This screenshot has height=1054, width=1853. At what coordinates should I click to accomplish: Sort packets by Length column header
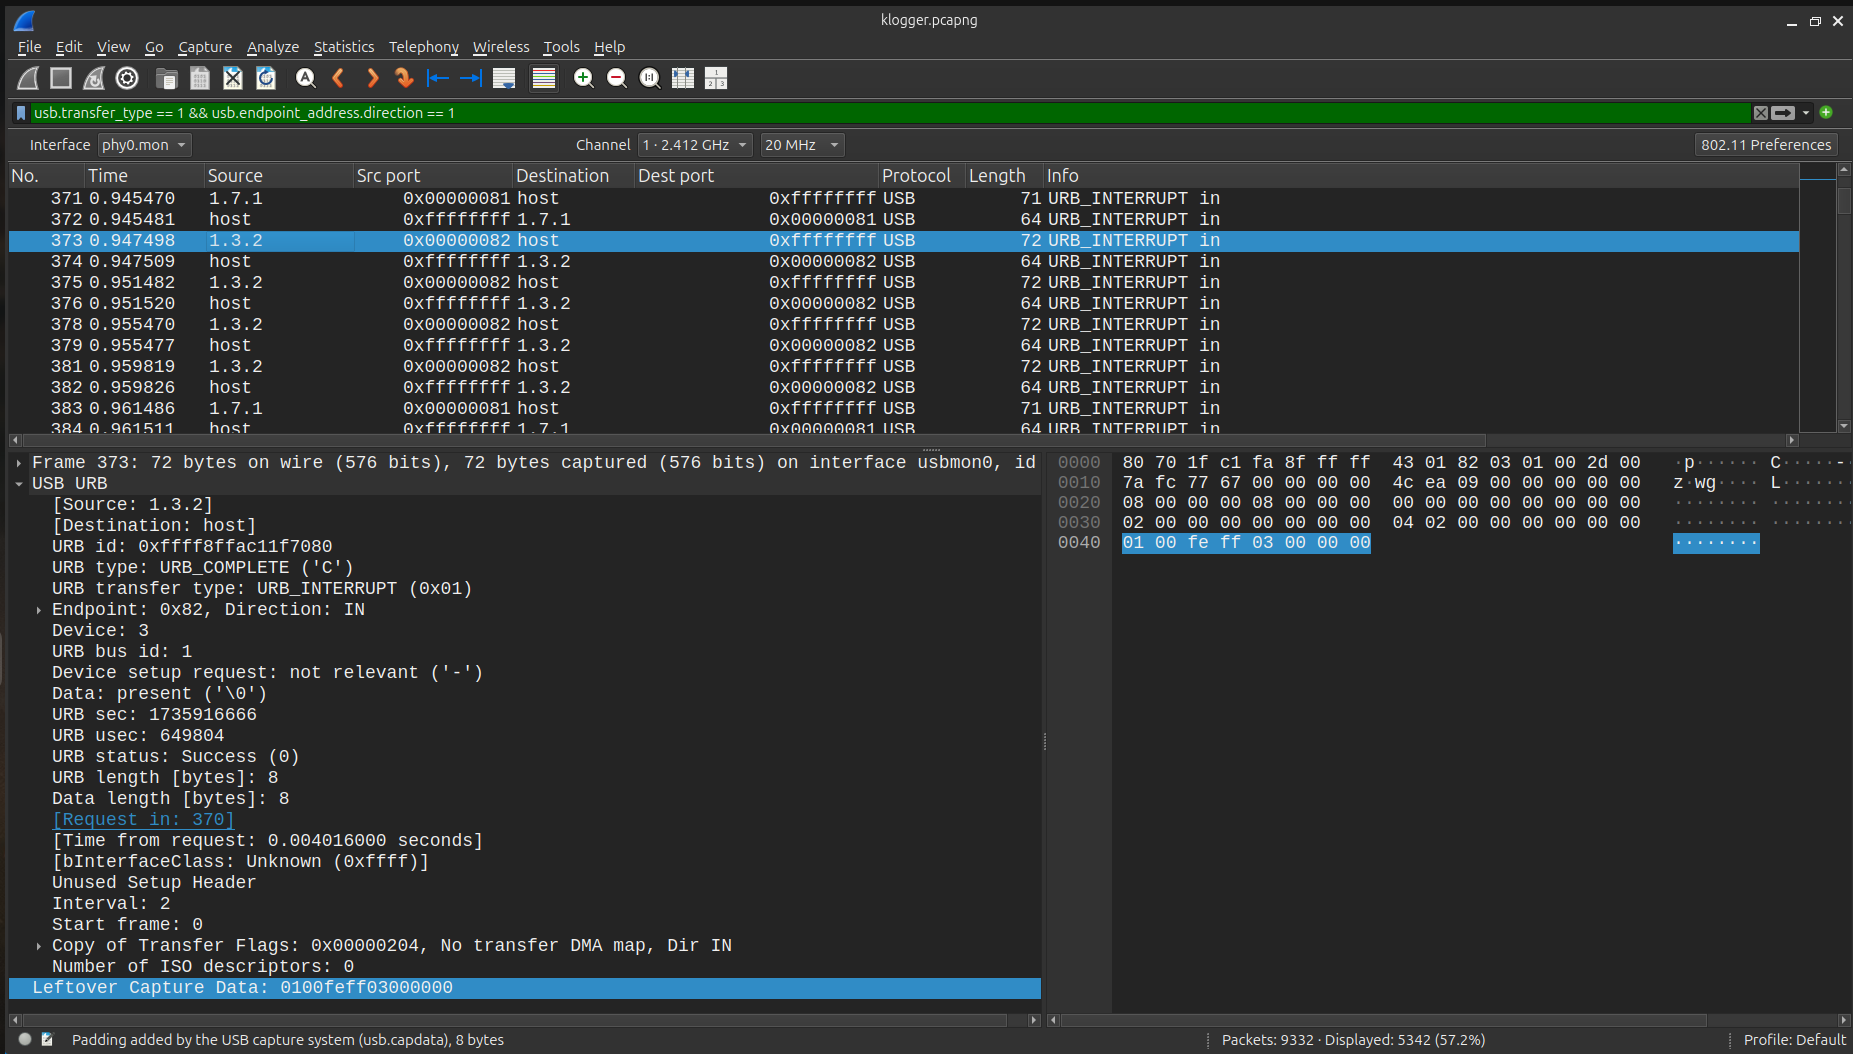[1003, 176]
